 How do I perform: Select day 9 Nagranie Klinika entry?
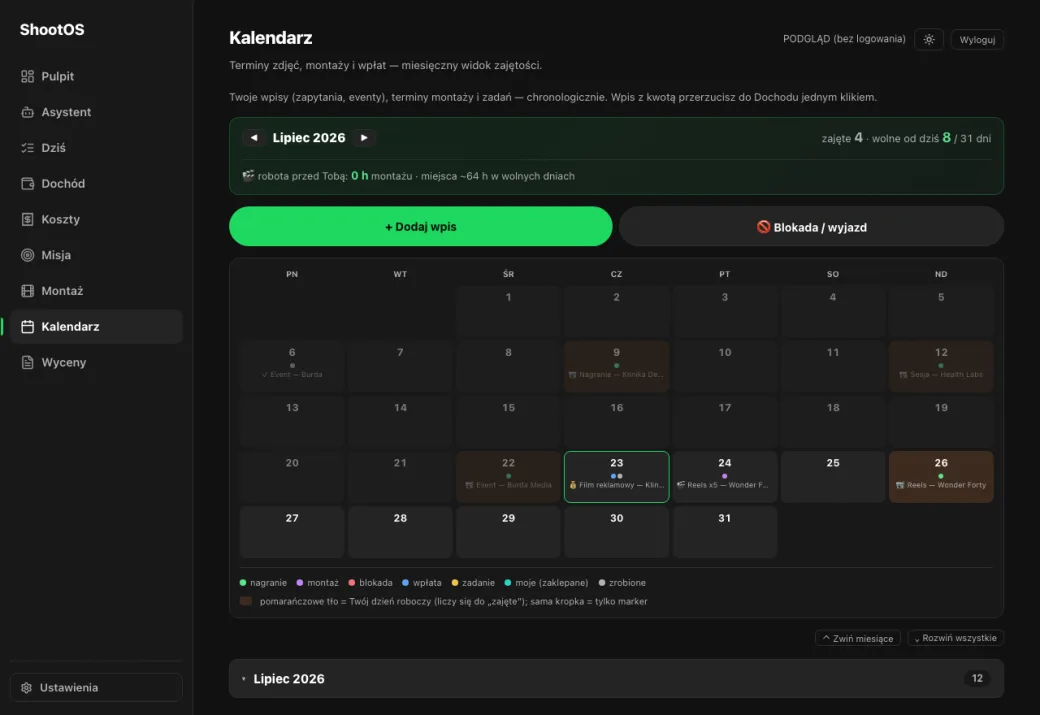click(x=616, y=366)
